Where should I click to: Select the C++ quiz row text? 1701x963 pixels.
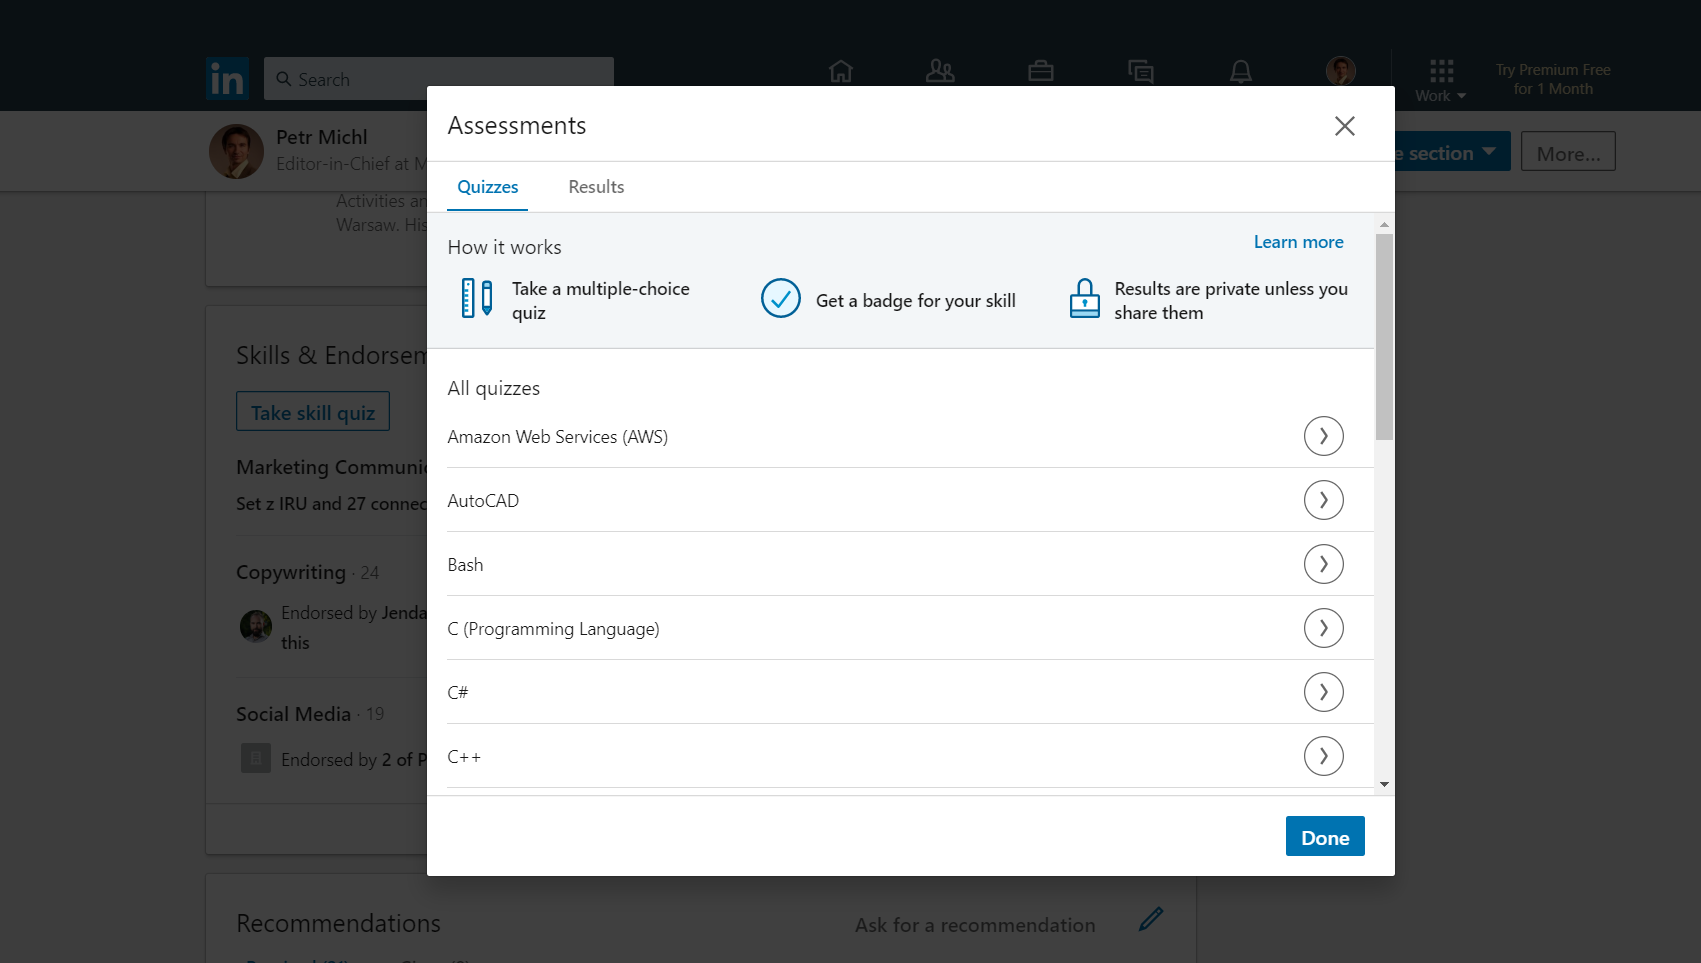[x=464, y=757]
